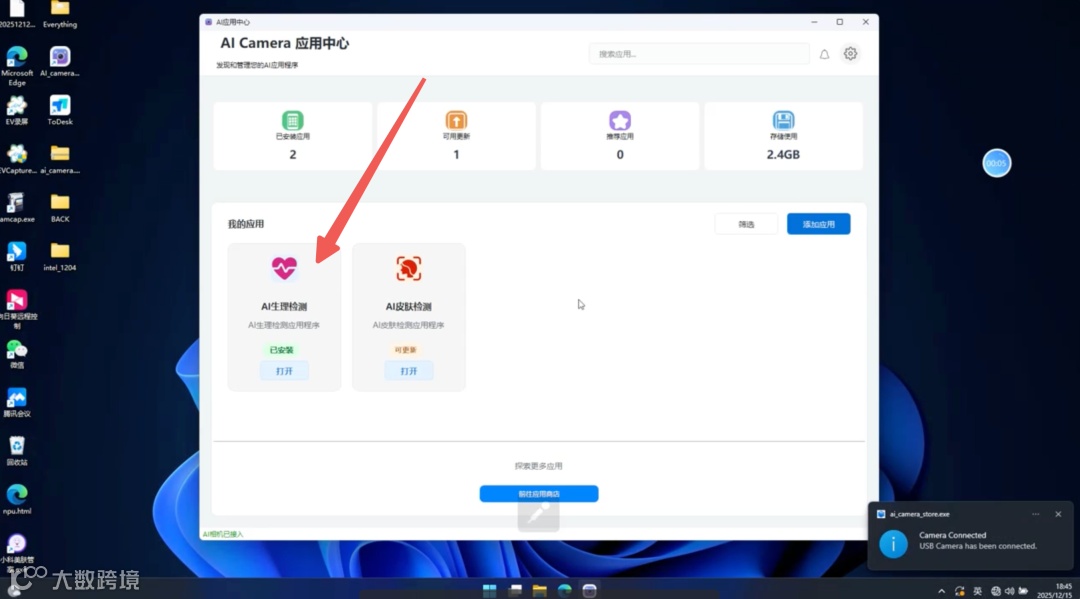Select the 腾讯会议 desktop shortcut

coord(17,403)
